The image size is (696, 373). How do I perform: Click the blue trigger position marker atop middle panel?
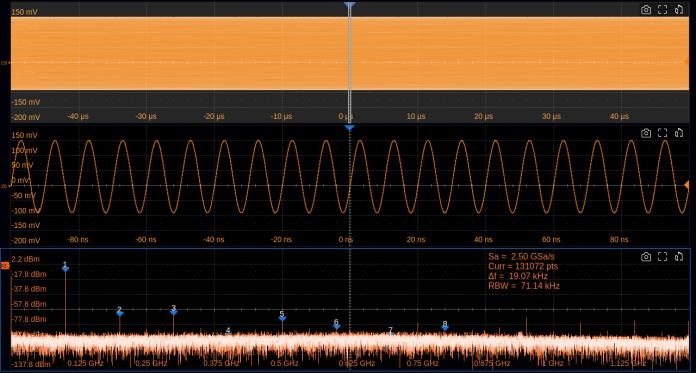pos(350,128)
